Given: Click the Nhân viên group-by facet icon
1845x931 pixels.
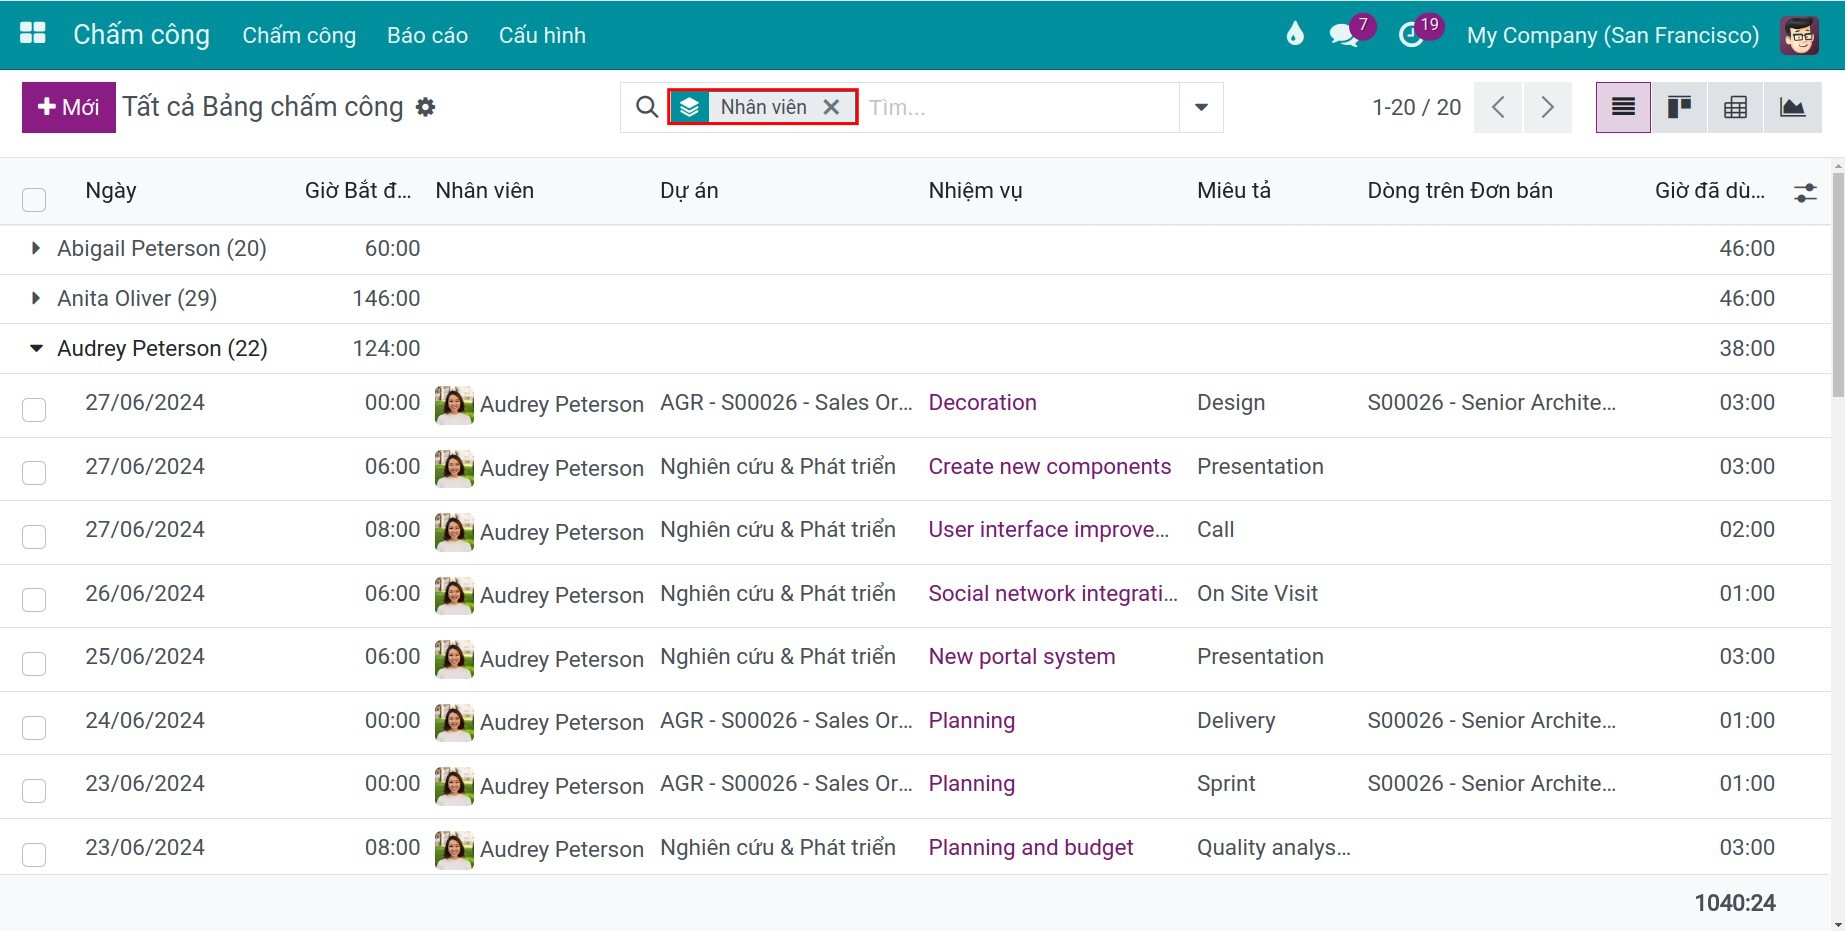Looking at the screenshot, I should [x=689, y=107].
